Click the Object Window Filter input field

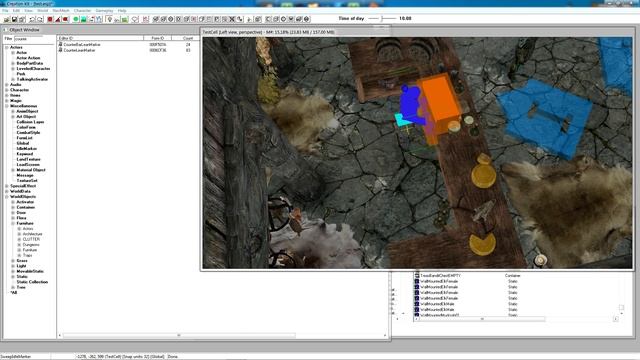28,39
